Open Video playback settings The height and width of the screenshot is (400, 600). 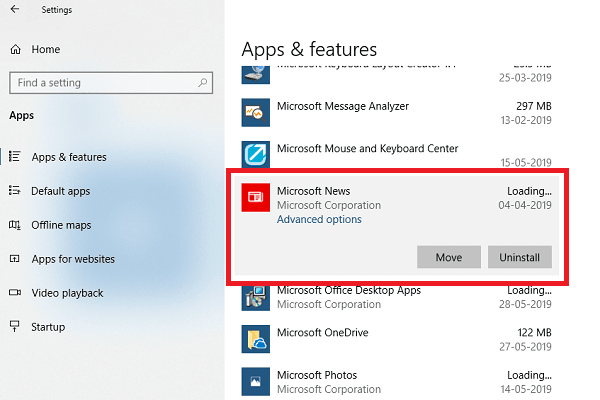click(x=67, y=293)
